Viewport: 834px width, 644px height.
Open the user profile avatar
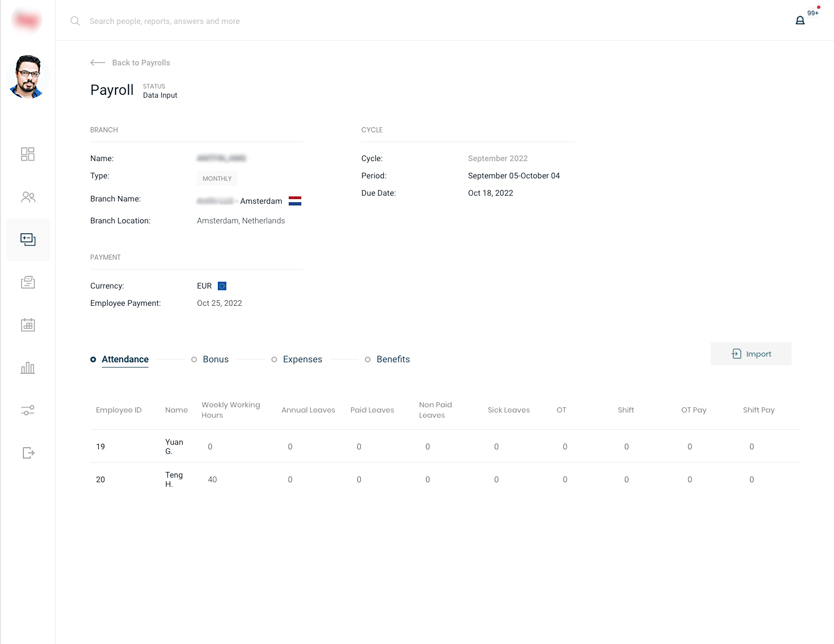click(27, 77)
